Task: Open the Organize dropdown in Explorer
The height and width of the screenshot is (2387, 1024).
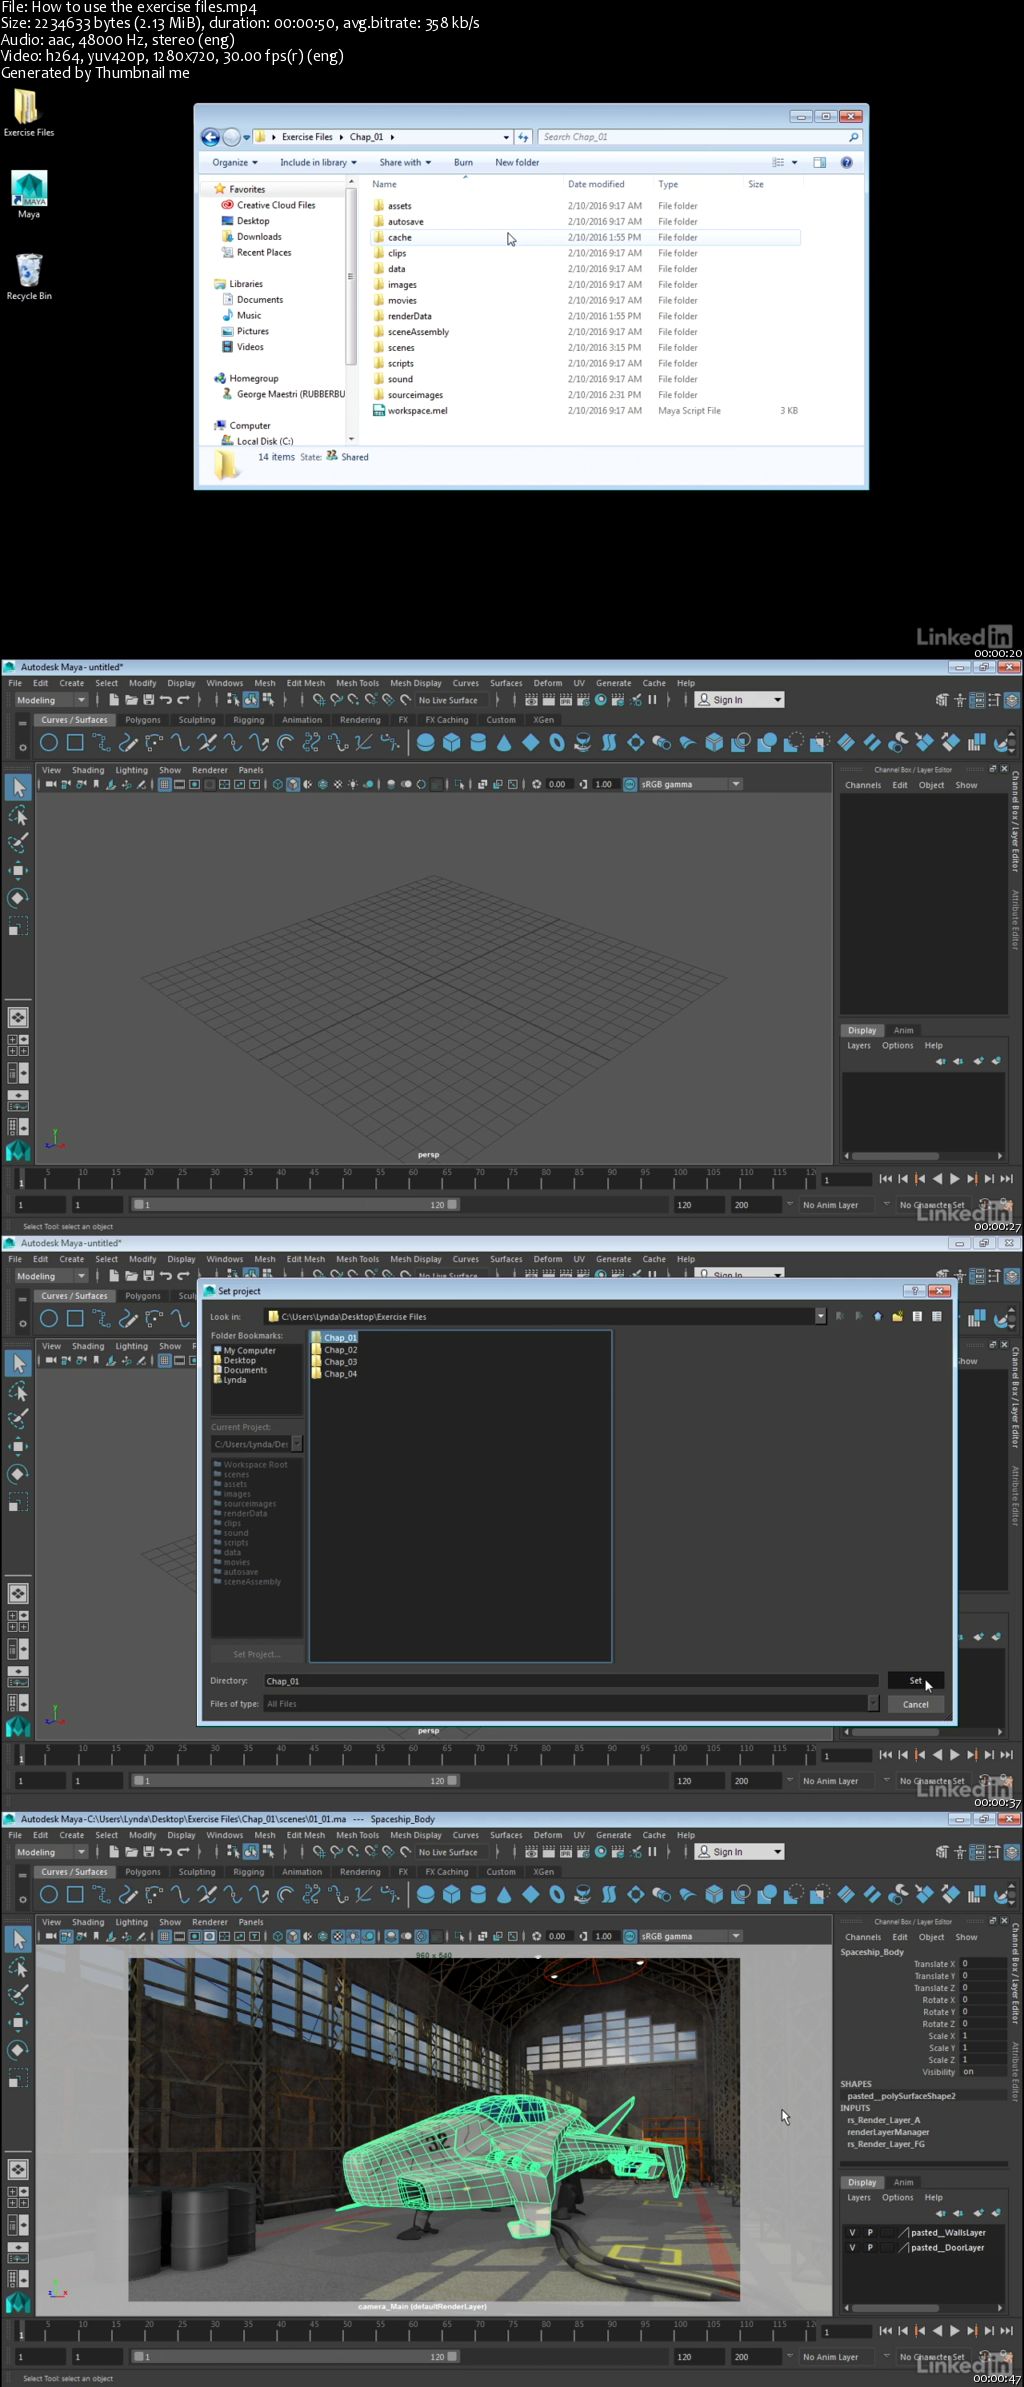Action: (235, 162)
